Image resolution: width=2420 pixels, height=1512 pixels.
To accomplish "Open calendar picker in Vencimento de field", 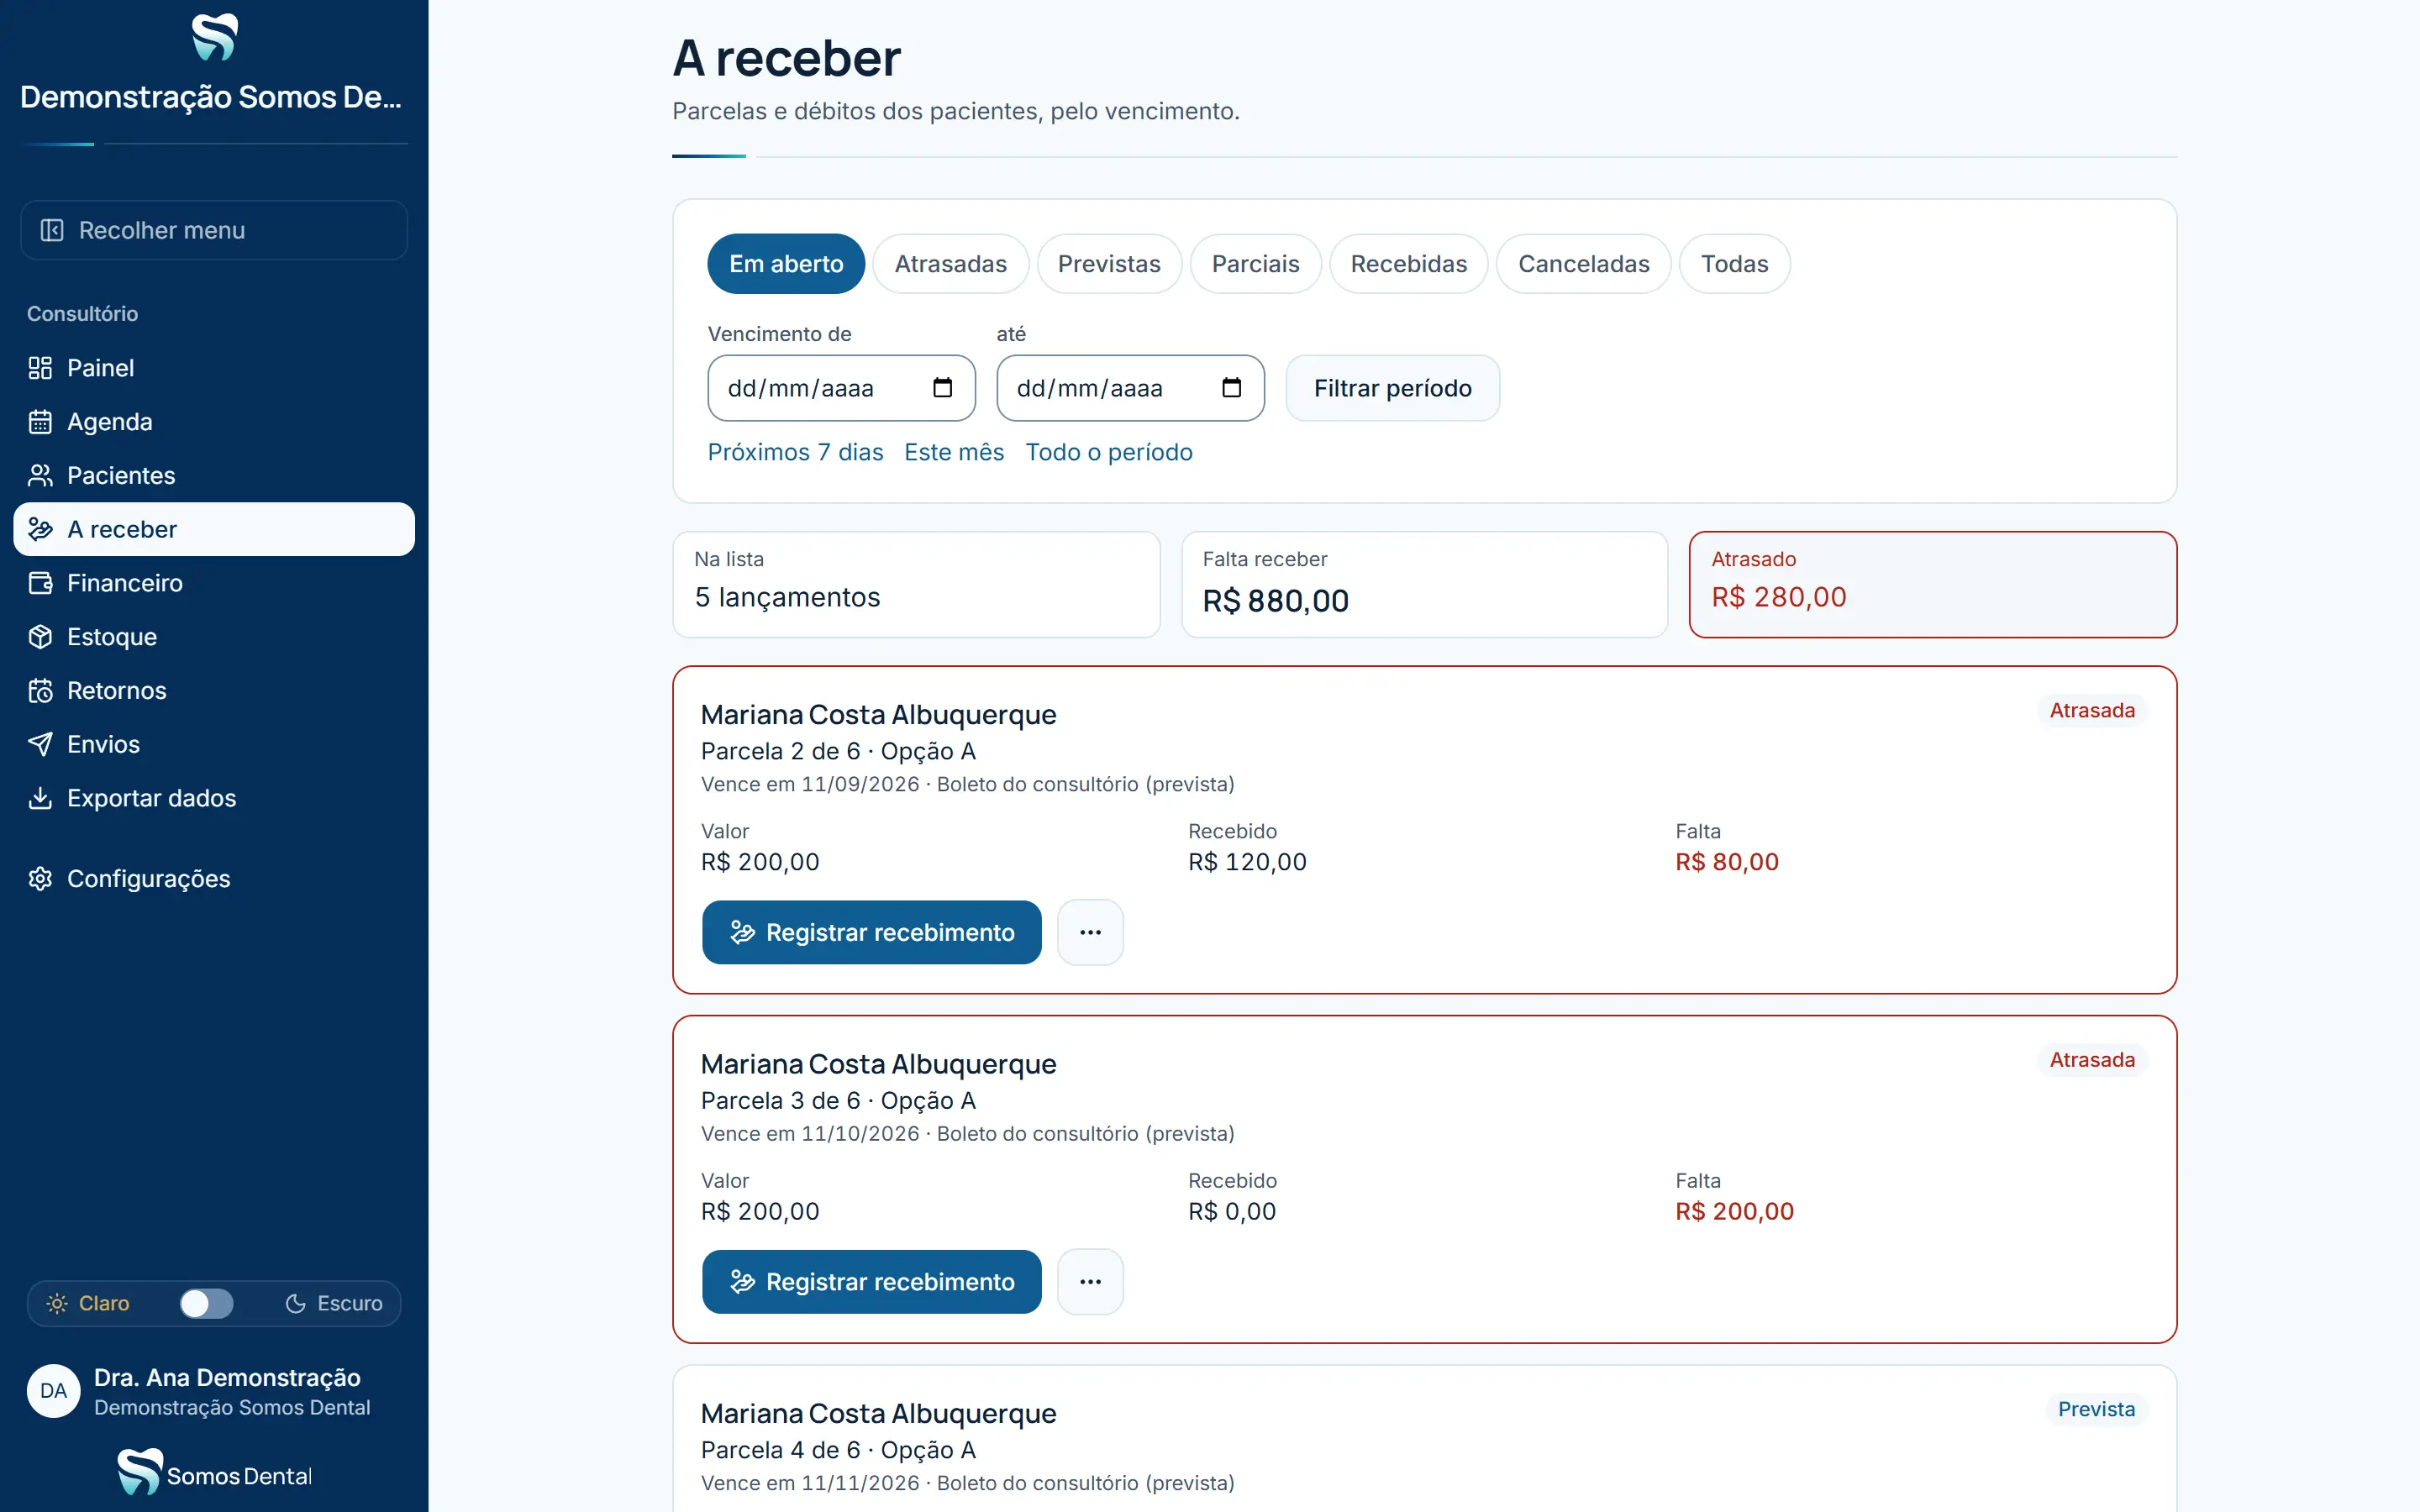I will click(942, 388).
